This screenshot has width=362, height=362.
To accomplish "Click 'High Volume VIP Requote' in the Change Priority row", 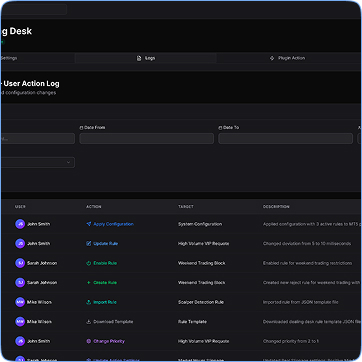I will click(x=203, y=341).
